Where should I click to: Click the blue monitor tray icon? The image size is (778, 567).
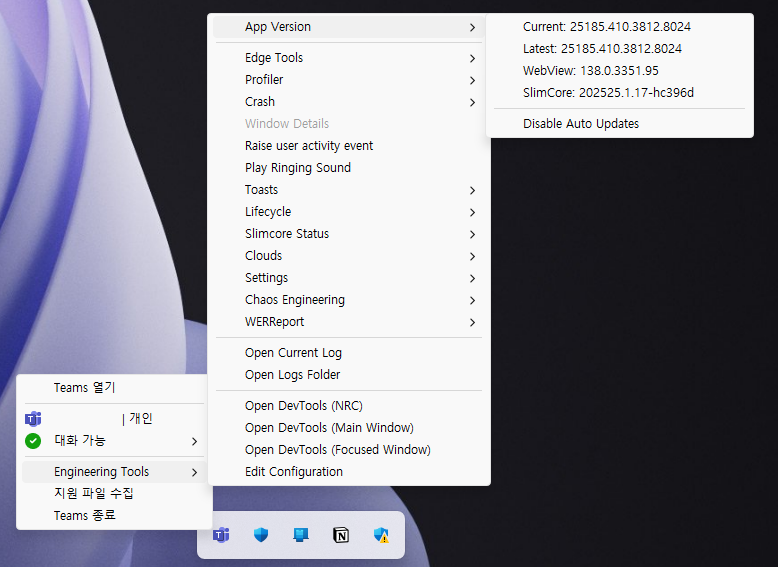[301, 535]
